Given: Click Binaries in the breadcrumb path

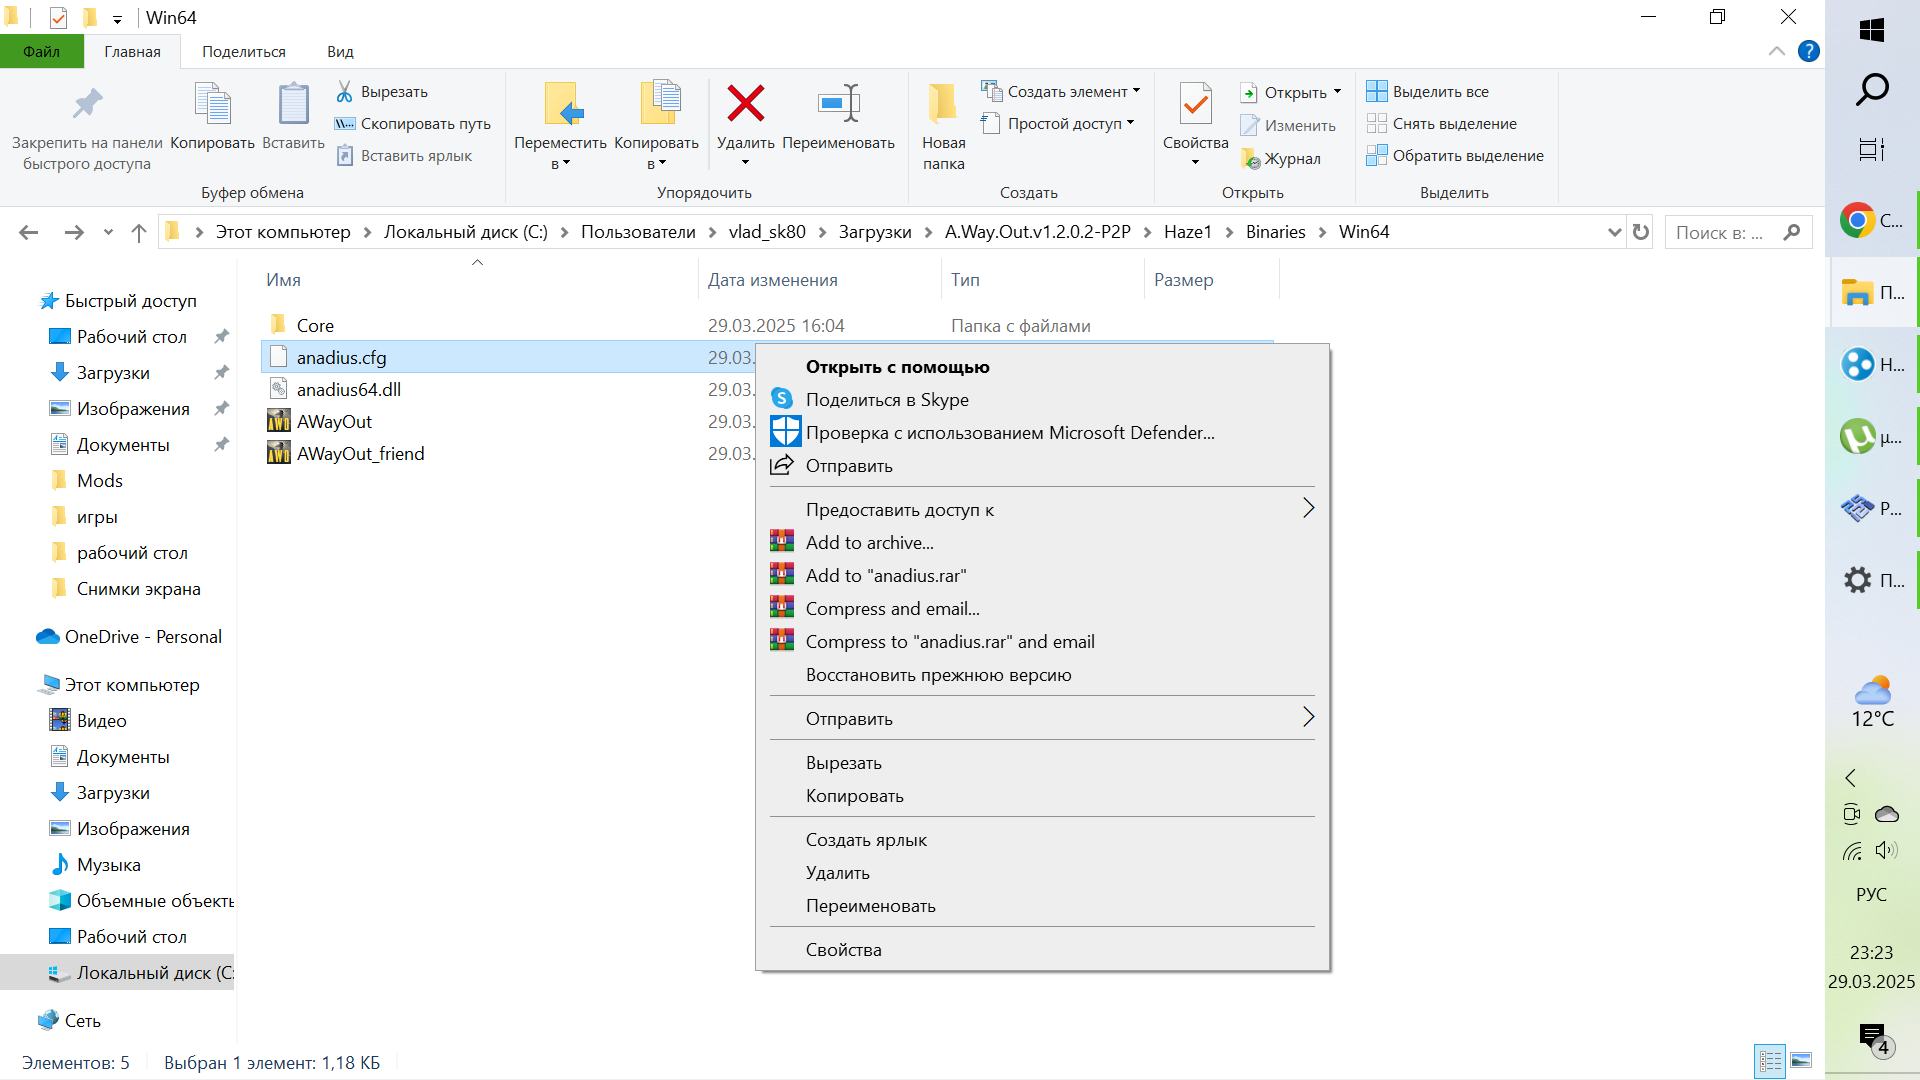Looking at the screenshot, I should [x=1275, y=232].
